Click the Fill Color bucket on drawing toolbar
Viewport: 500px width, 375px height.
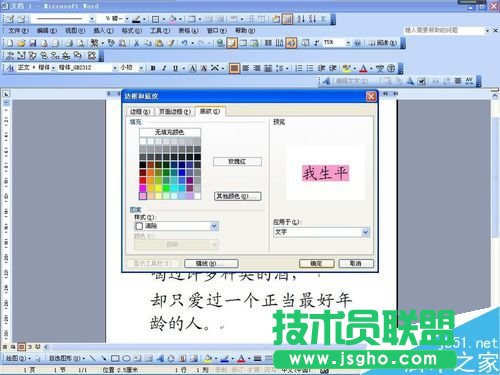point(208,359)
